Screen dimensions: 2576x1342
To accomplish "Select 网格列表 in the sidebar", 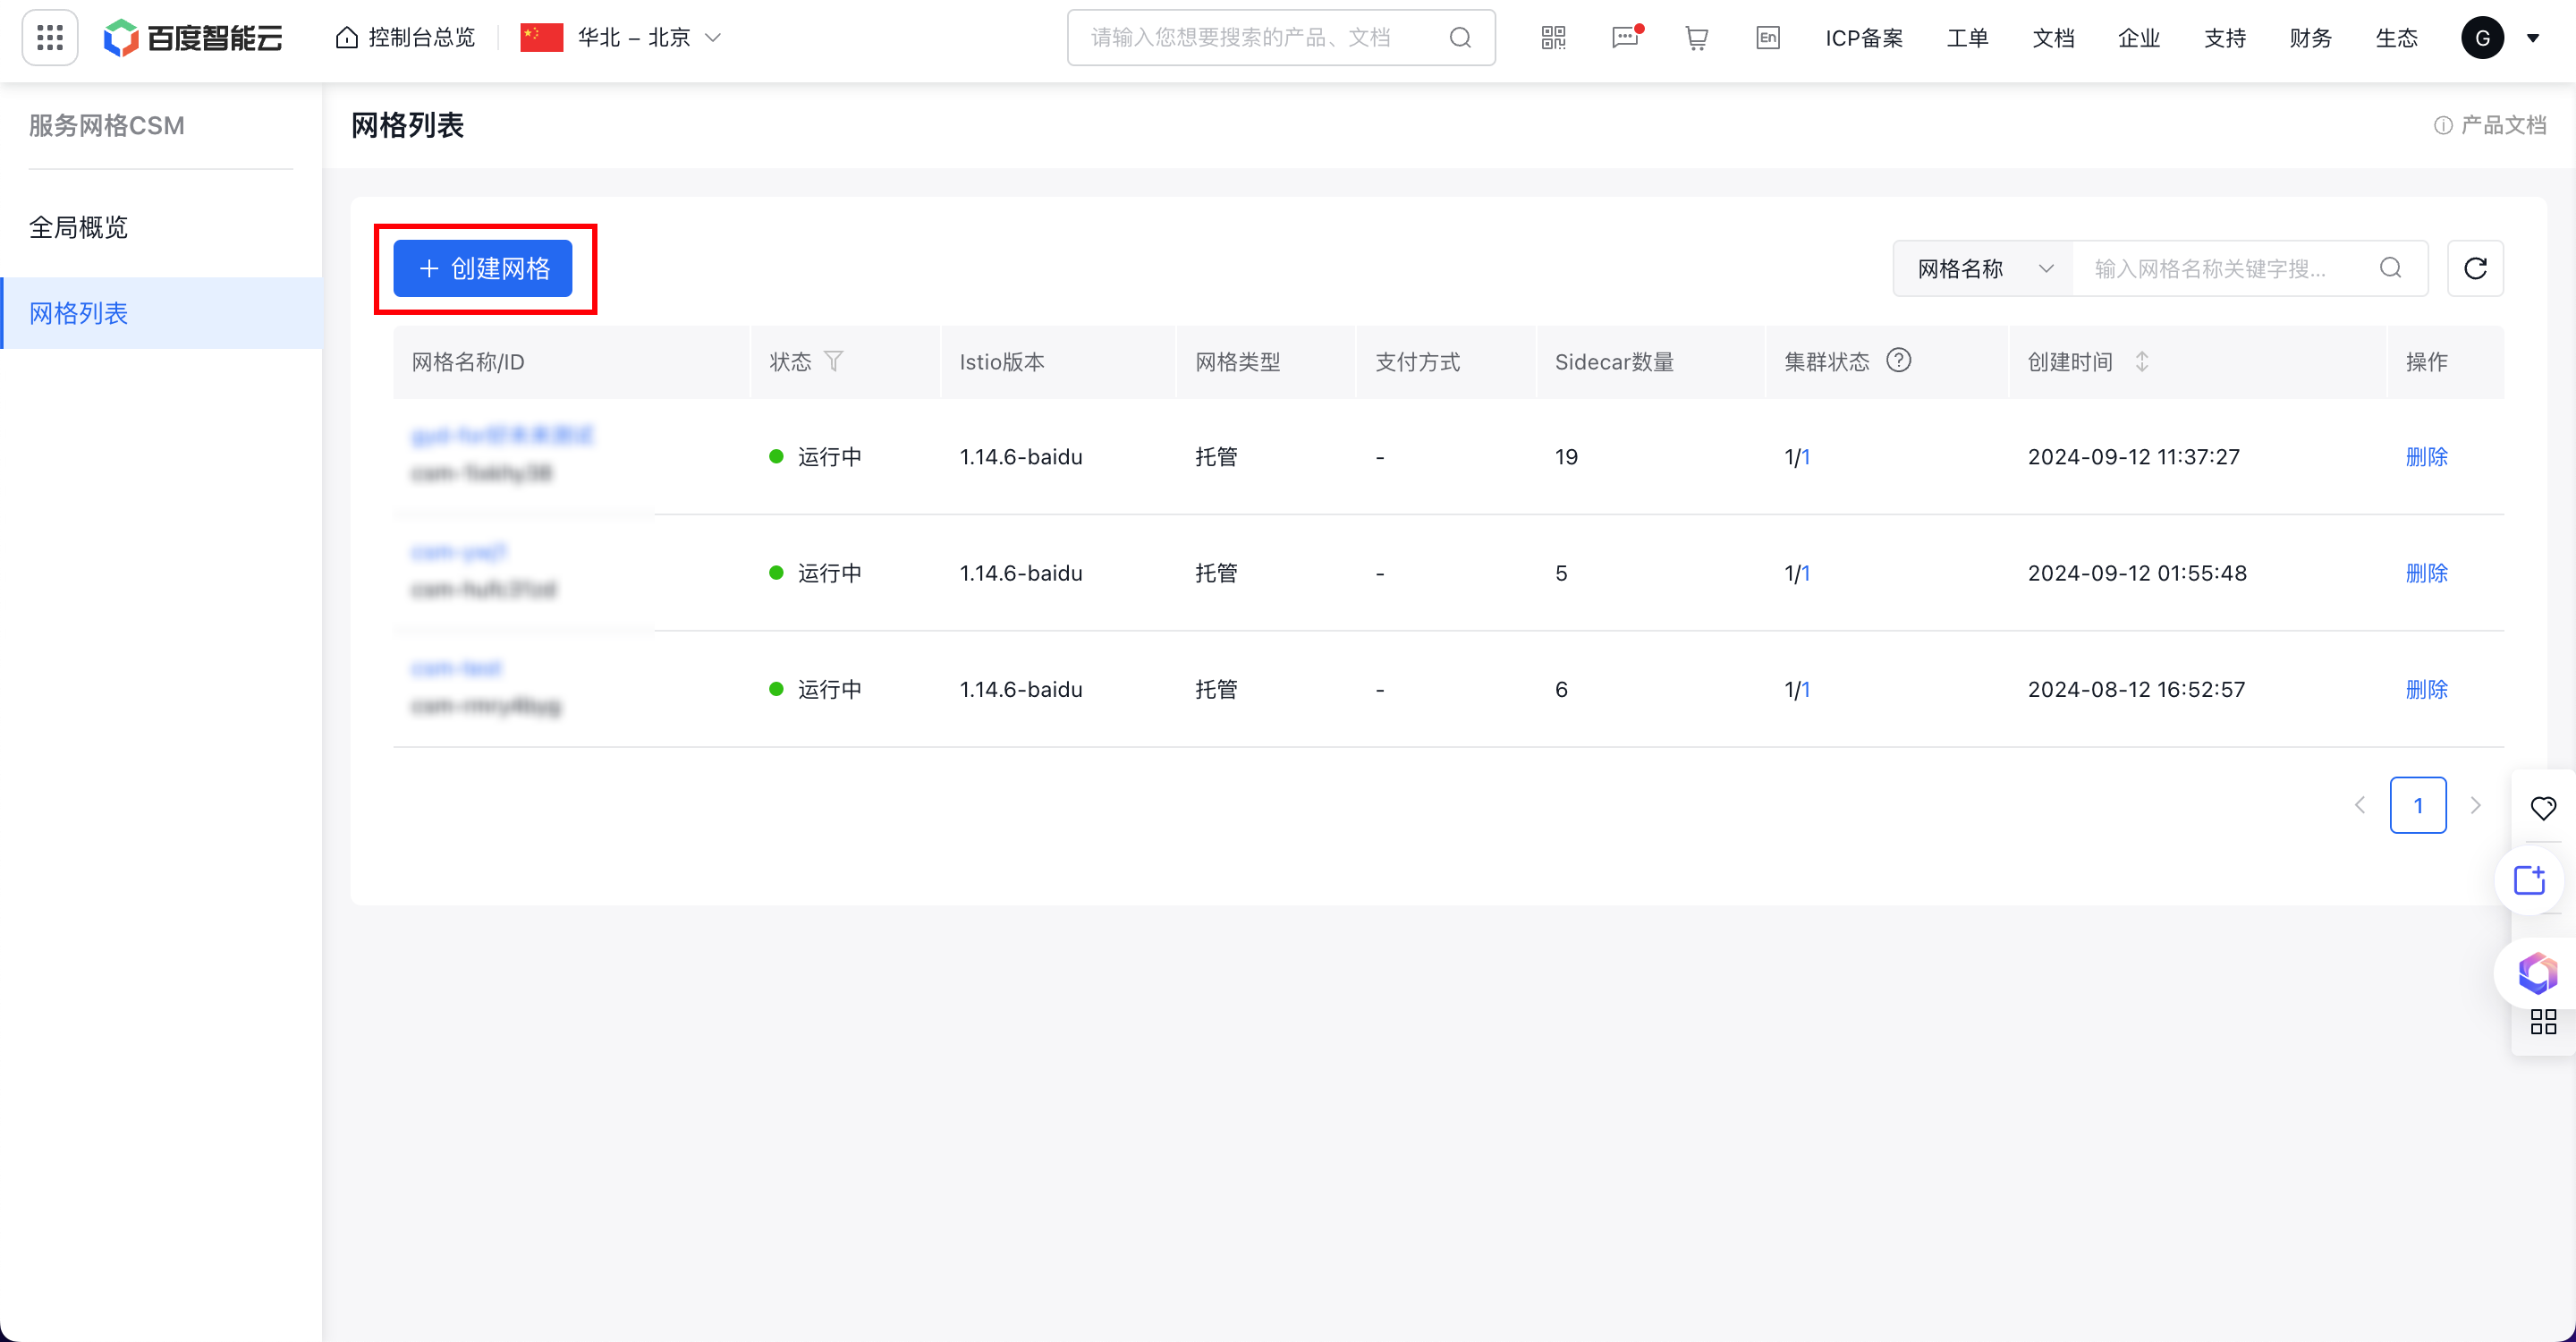I will [x=160, y=313].
